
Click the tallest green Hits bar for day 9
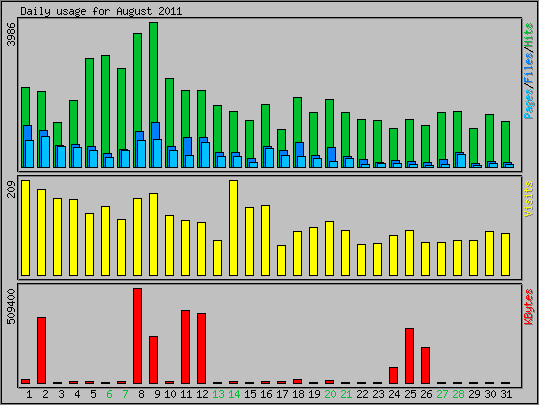coord(154,95)
